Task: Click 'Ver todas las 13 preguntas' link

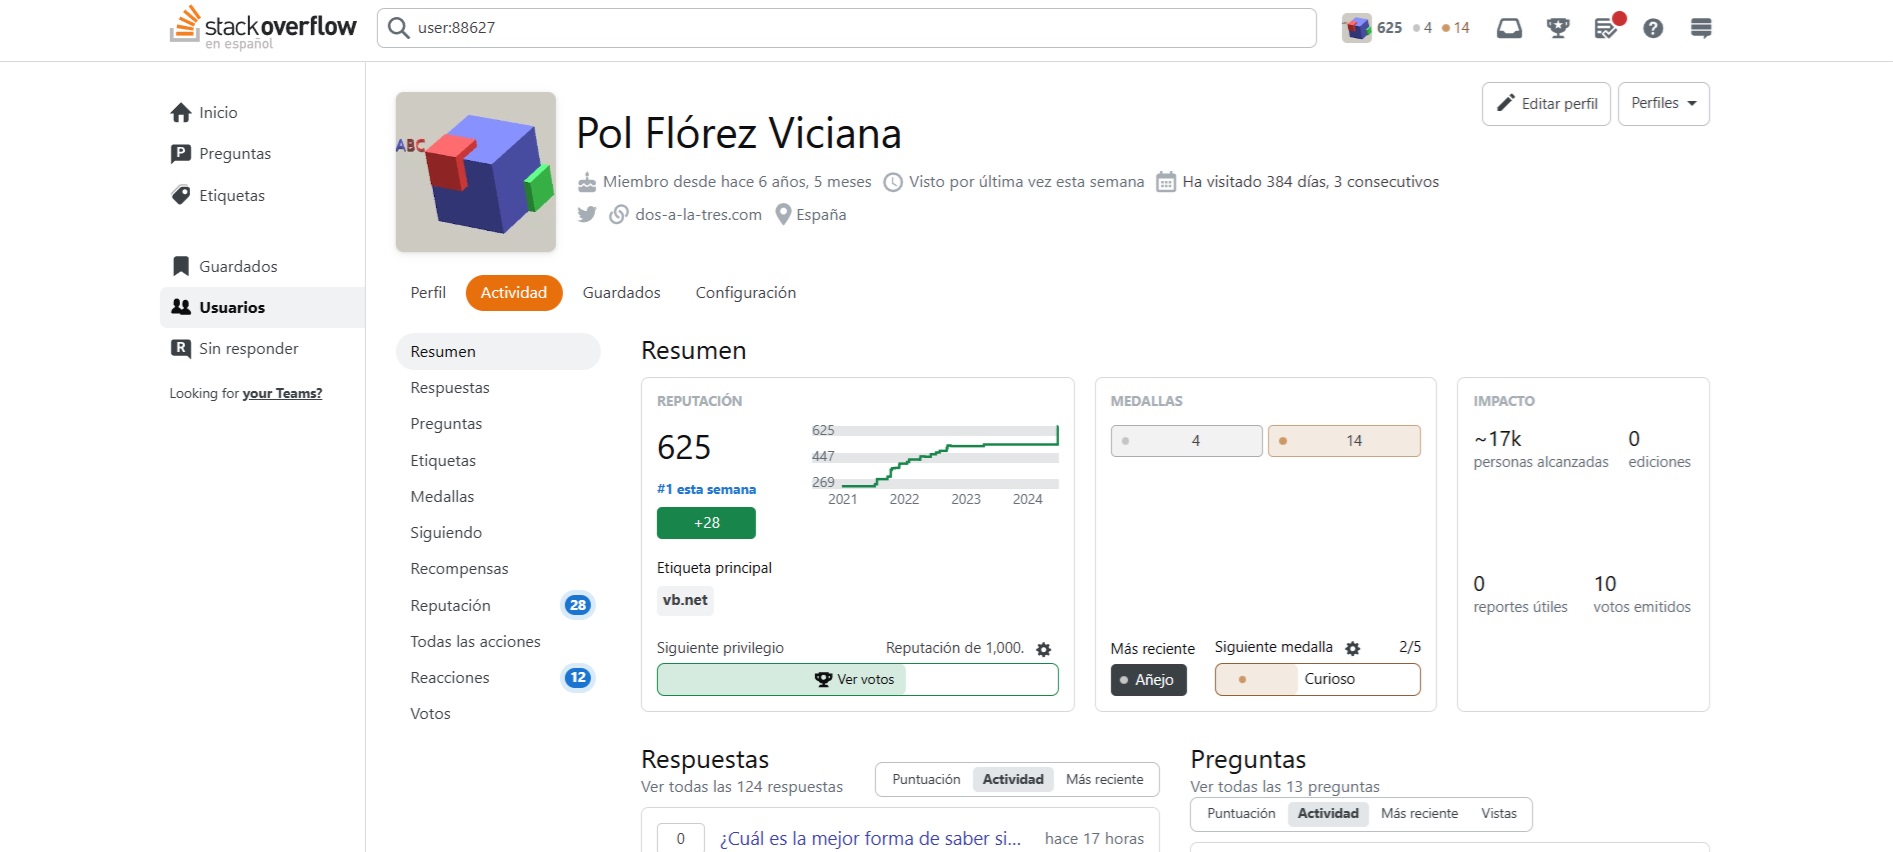Action: click(1285, 787)
